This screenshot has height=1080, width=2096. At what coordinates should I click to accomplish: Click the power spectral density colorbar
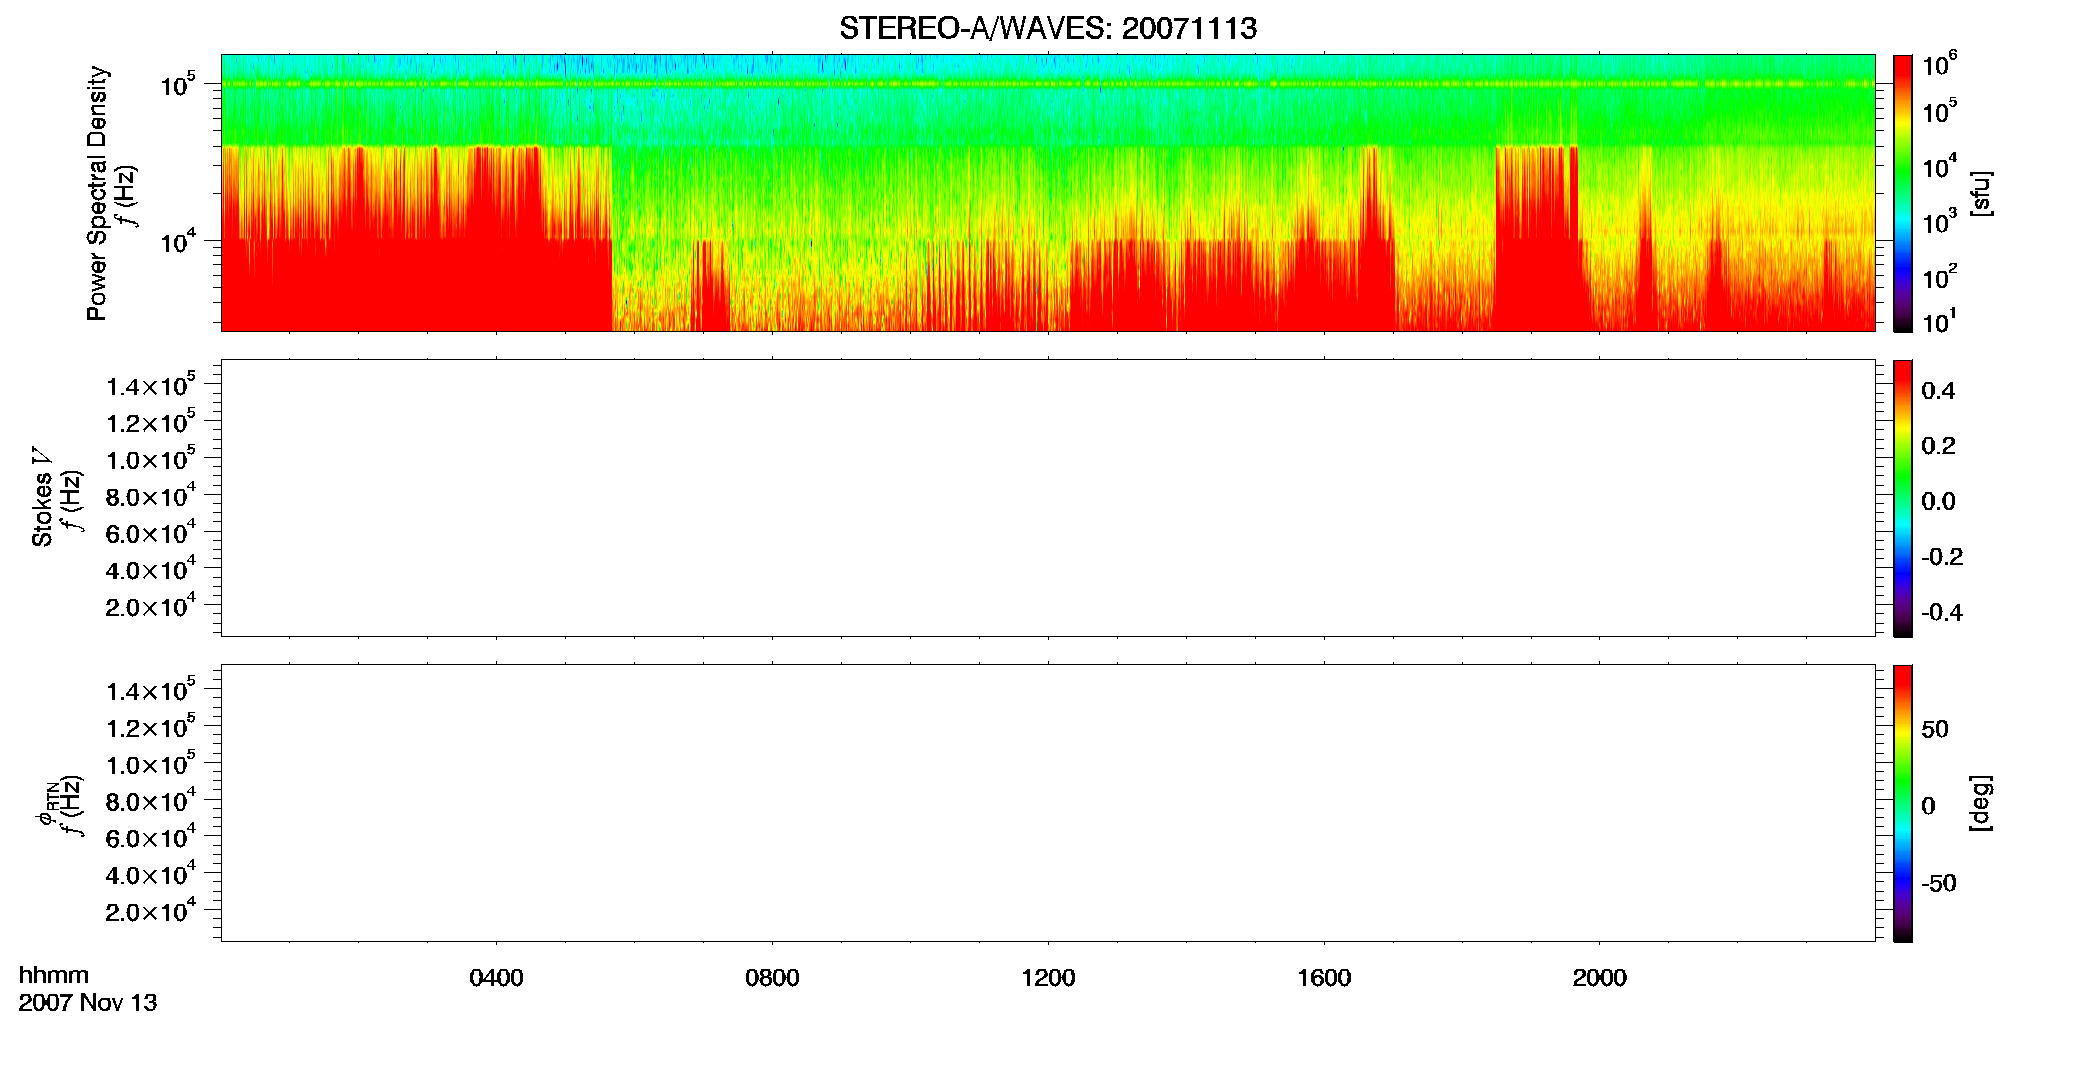tap(1903, 193)
